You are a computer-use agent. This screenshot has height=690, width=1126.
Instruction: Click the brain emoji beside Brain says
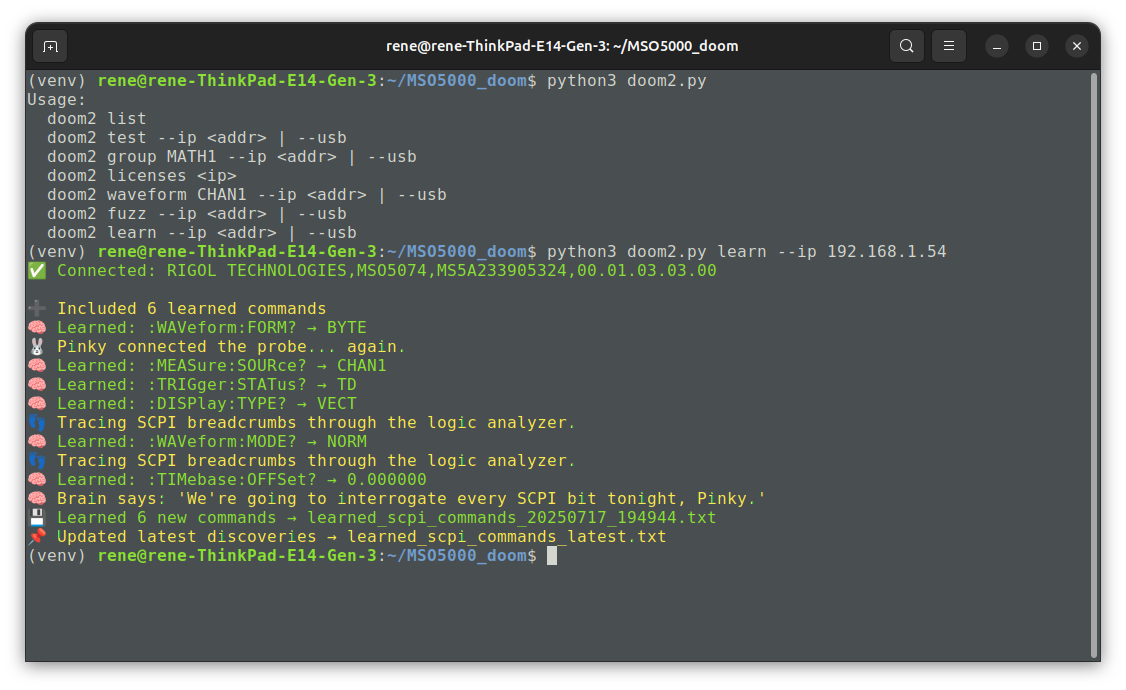click(x=37, y=499)
